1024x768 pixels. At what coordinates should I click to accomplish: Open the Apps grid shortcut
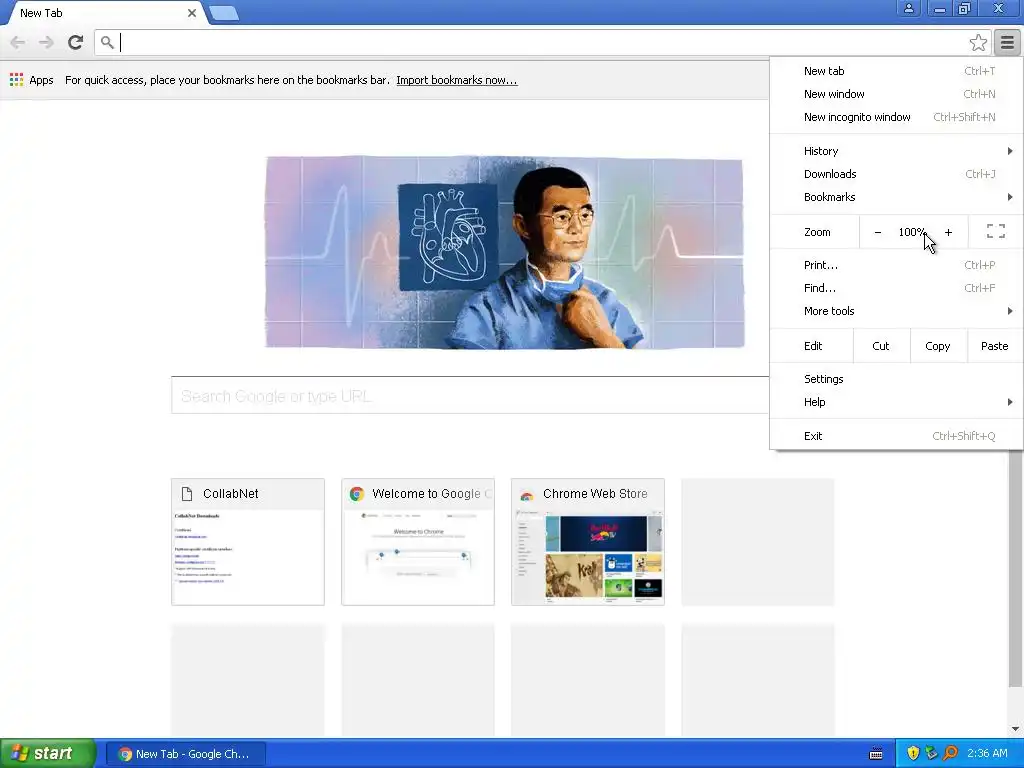(x=32, y=80)
